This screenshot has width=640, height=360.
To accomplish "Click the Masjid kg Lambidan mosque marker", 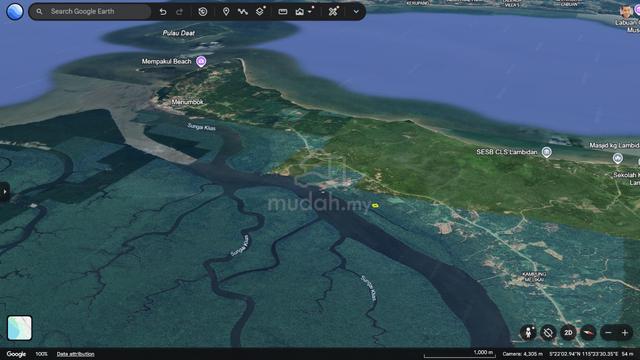I will [x=618, y=158].
